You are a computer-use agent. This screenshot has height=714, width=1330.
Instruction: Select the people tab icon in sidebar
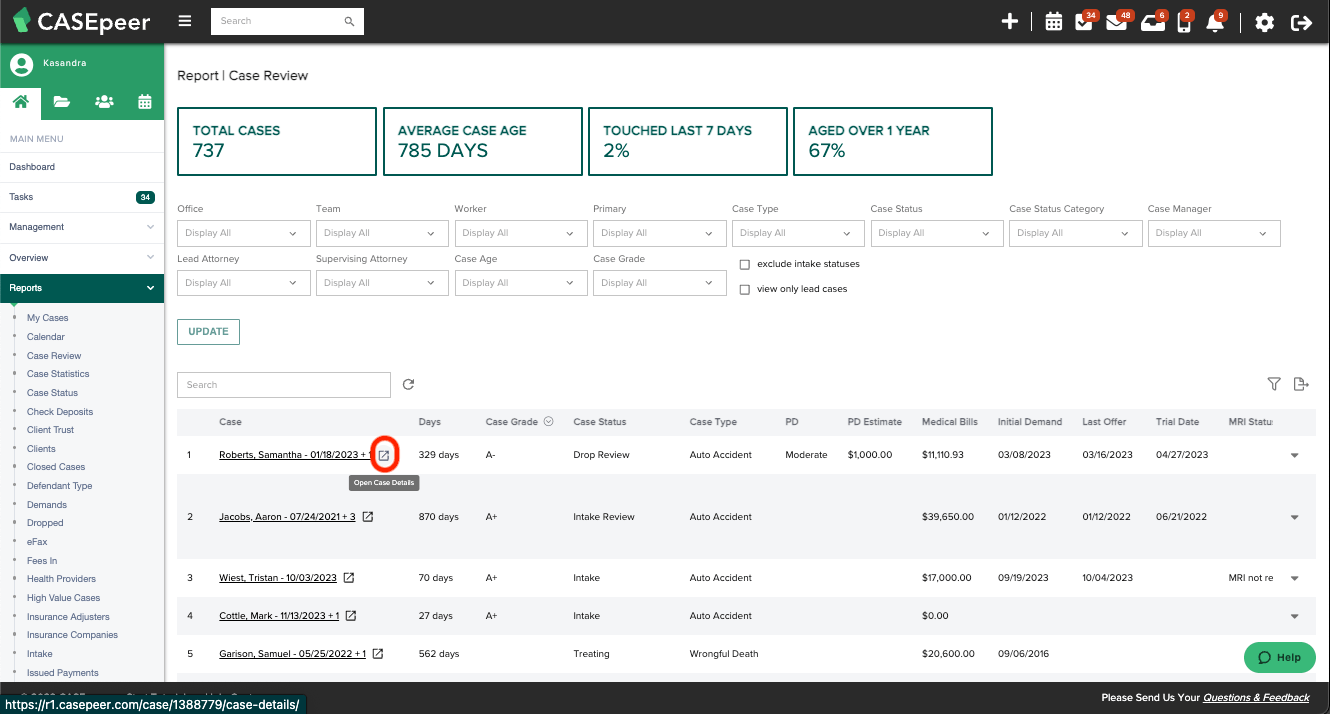pos(104,101)
